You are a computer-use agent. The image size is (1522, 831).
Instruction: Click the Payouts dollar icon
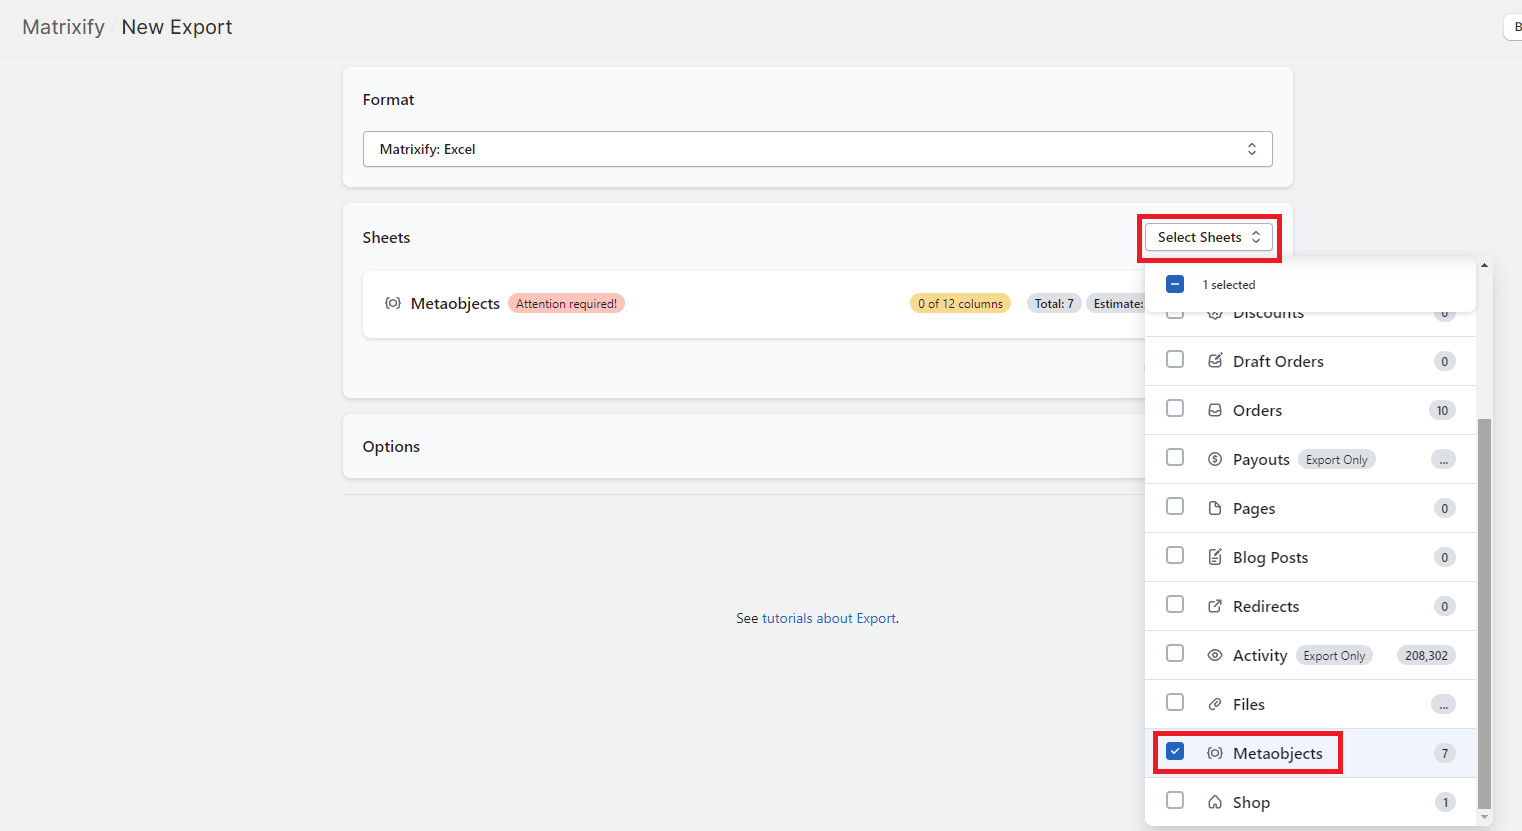[x=1215, y=459]
